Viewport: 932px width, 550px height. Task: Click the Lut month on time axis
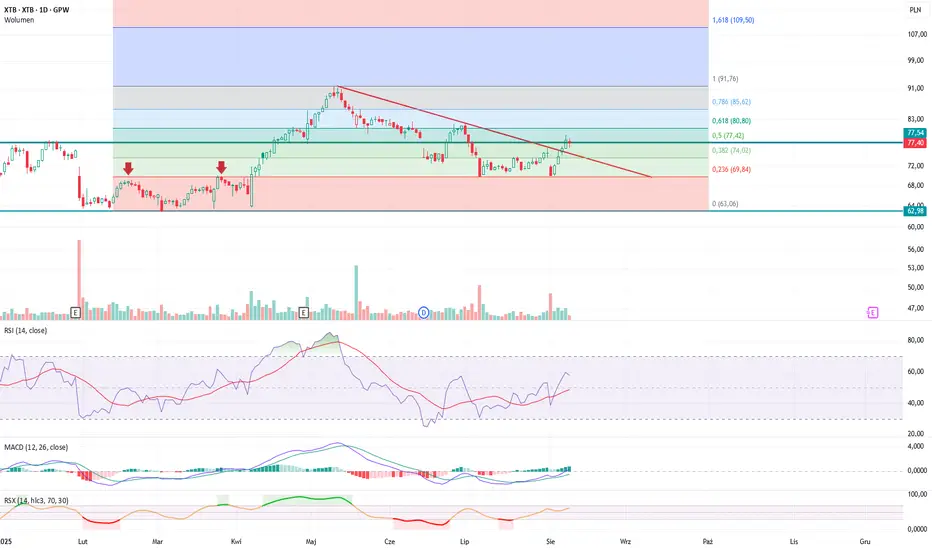tap(83, 542)
